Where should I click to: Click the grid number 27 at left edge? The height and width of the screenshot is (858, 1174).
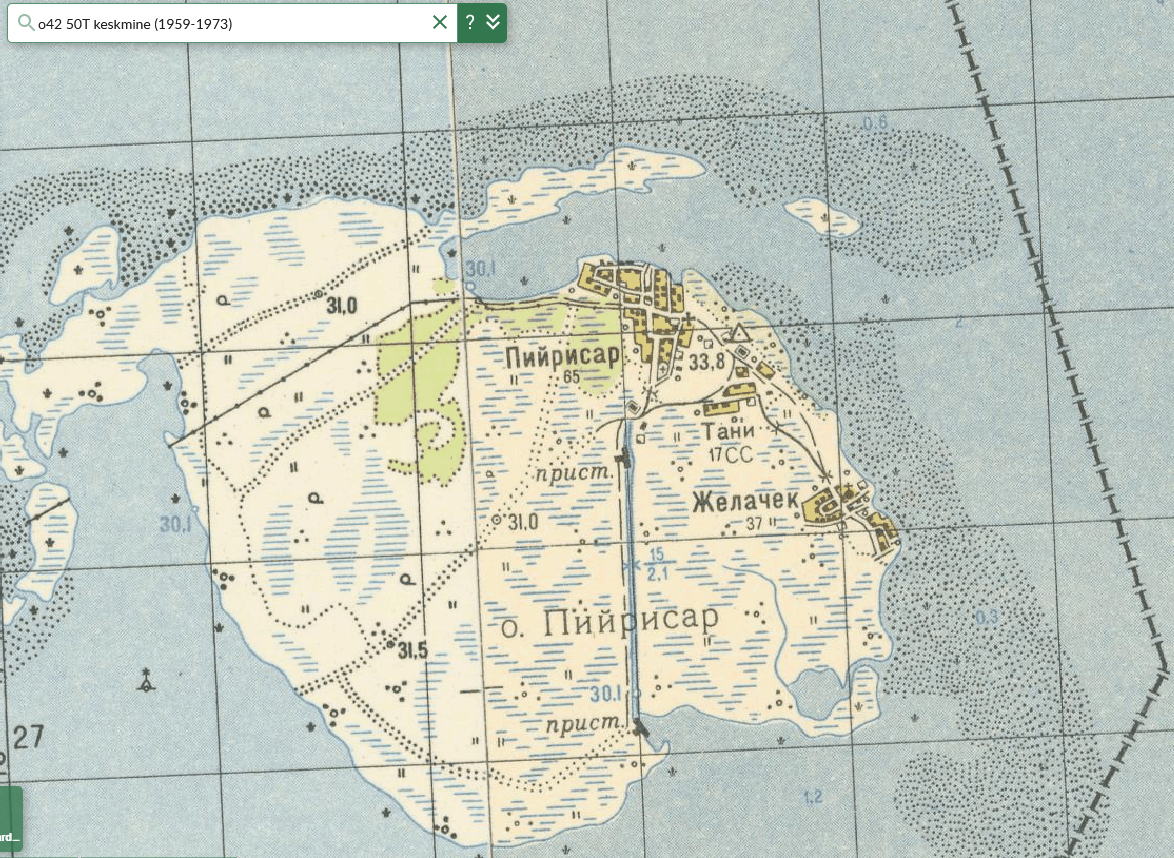click(28, 737)
